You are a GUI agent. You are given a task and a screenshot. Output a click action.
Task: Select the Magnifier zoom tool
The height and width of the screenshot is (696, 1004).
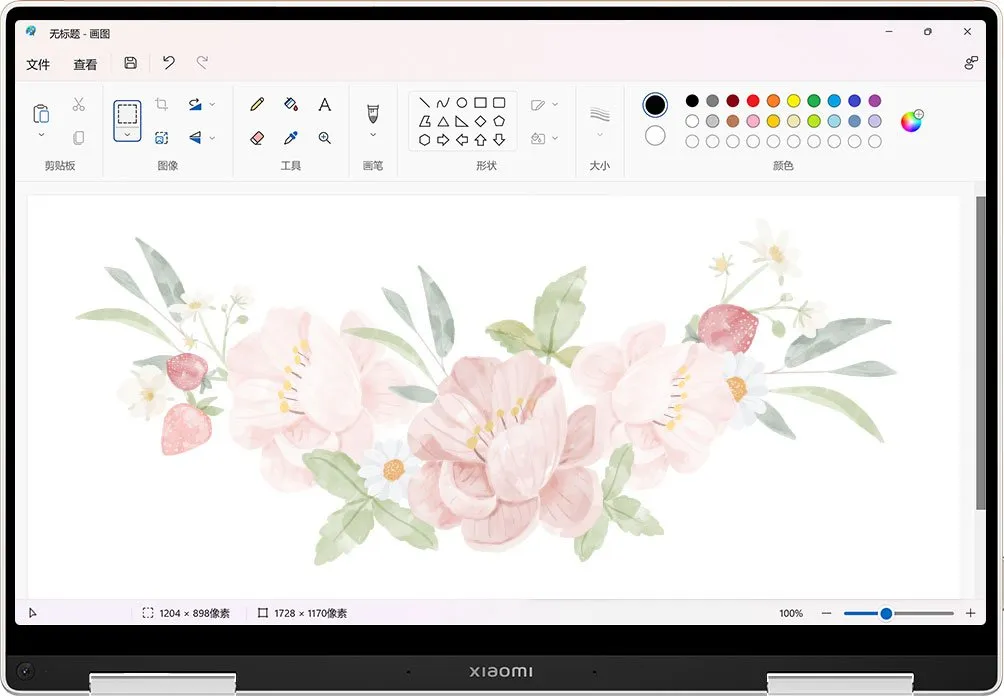coord(325,138)
